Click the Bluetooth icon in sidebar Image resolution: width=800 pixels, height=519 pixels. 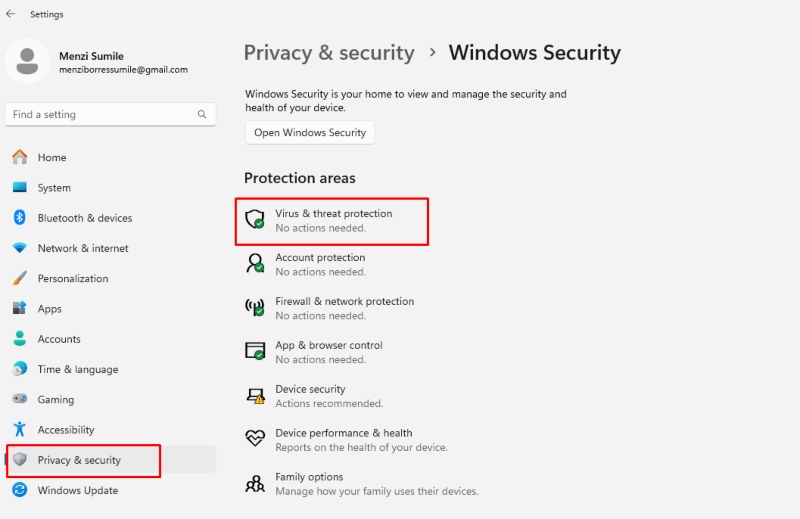coord(20,217)
